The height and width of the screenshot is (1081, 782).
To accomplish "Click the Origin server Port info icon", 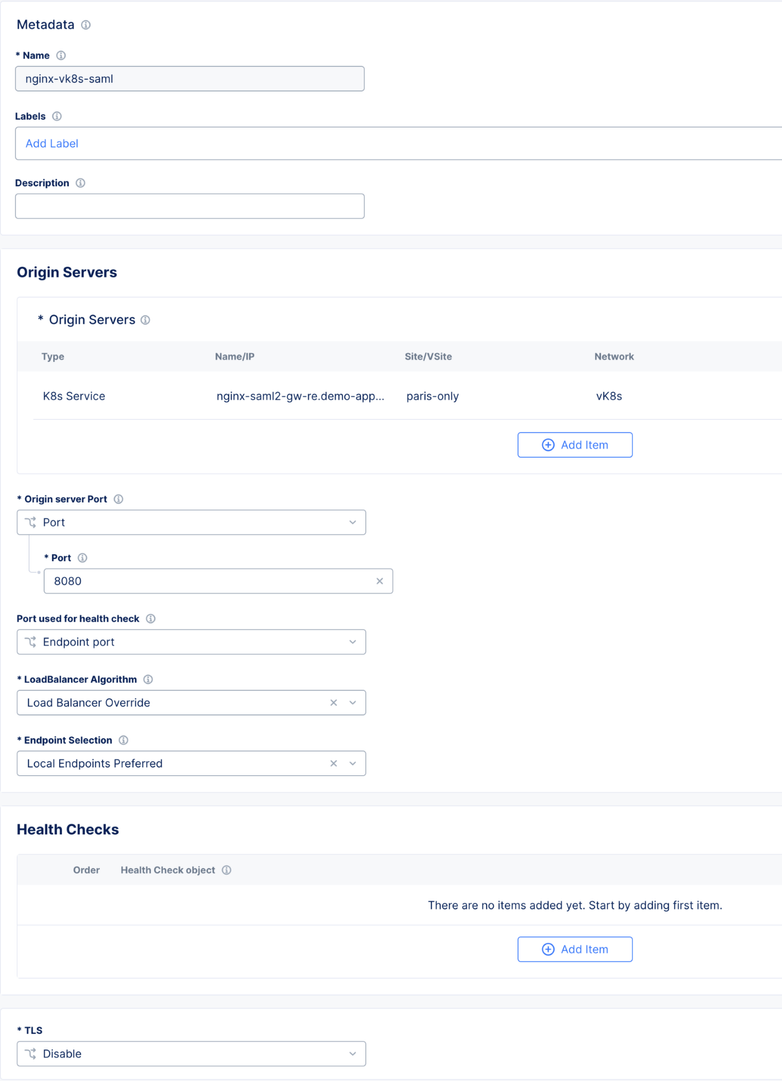I will click(x=119, y=500).
